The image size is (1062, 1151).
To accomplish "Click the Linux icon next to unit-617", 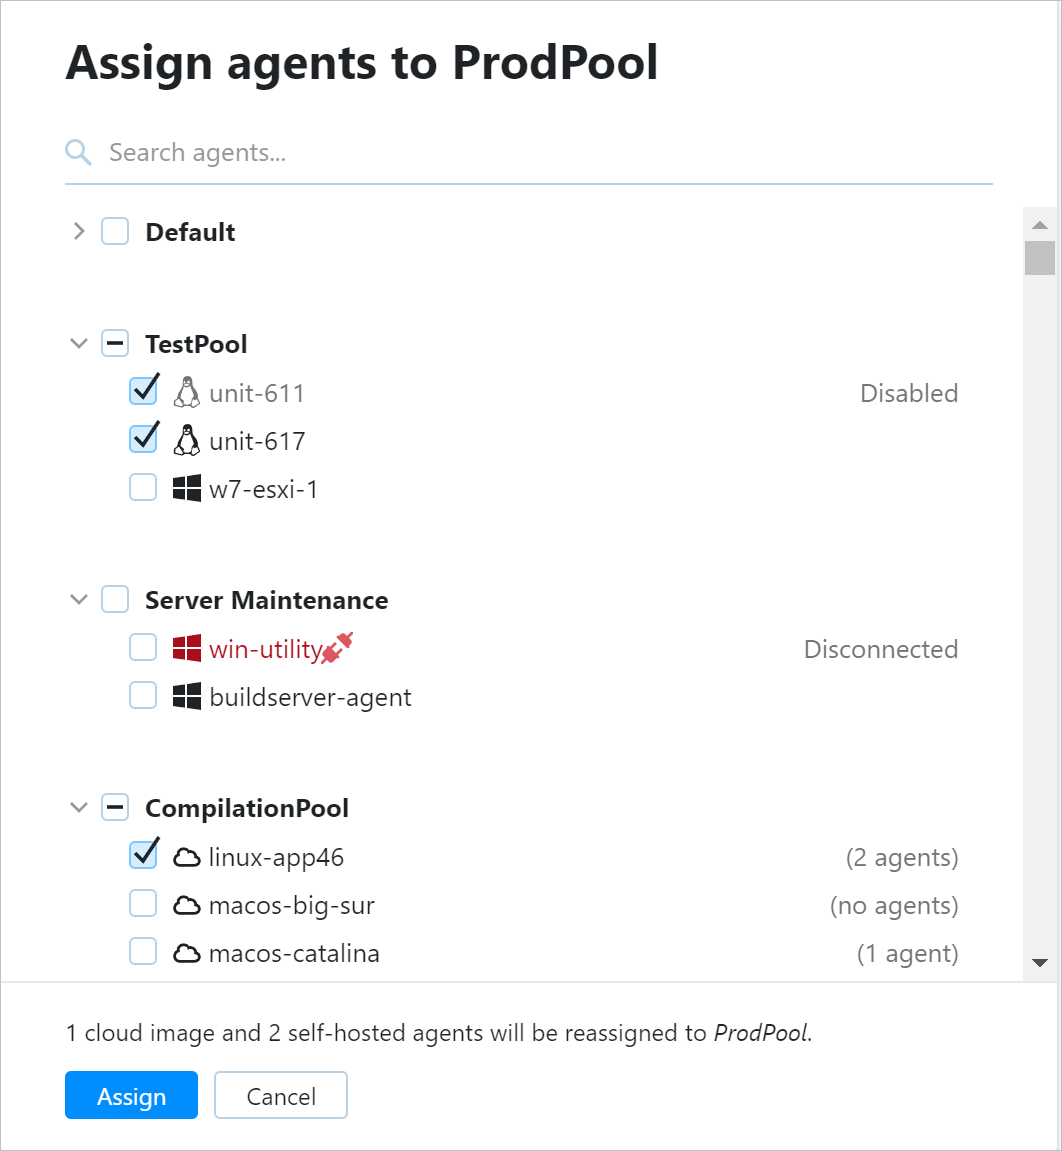I will (187, 440).
